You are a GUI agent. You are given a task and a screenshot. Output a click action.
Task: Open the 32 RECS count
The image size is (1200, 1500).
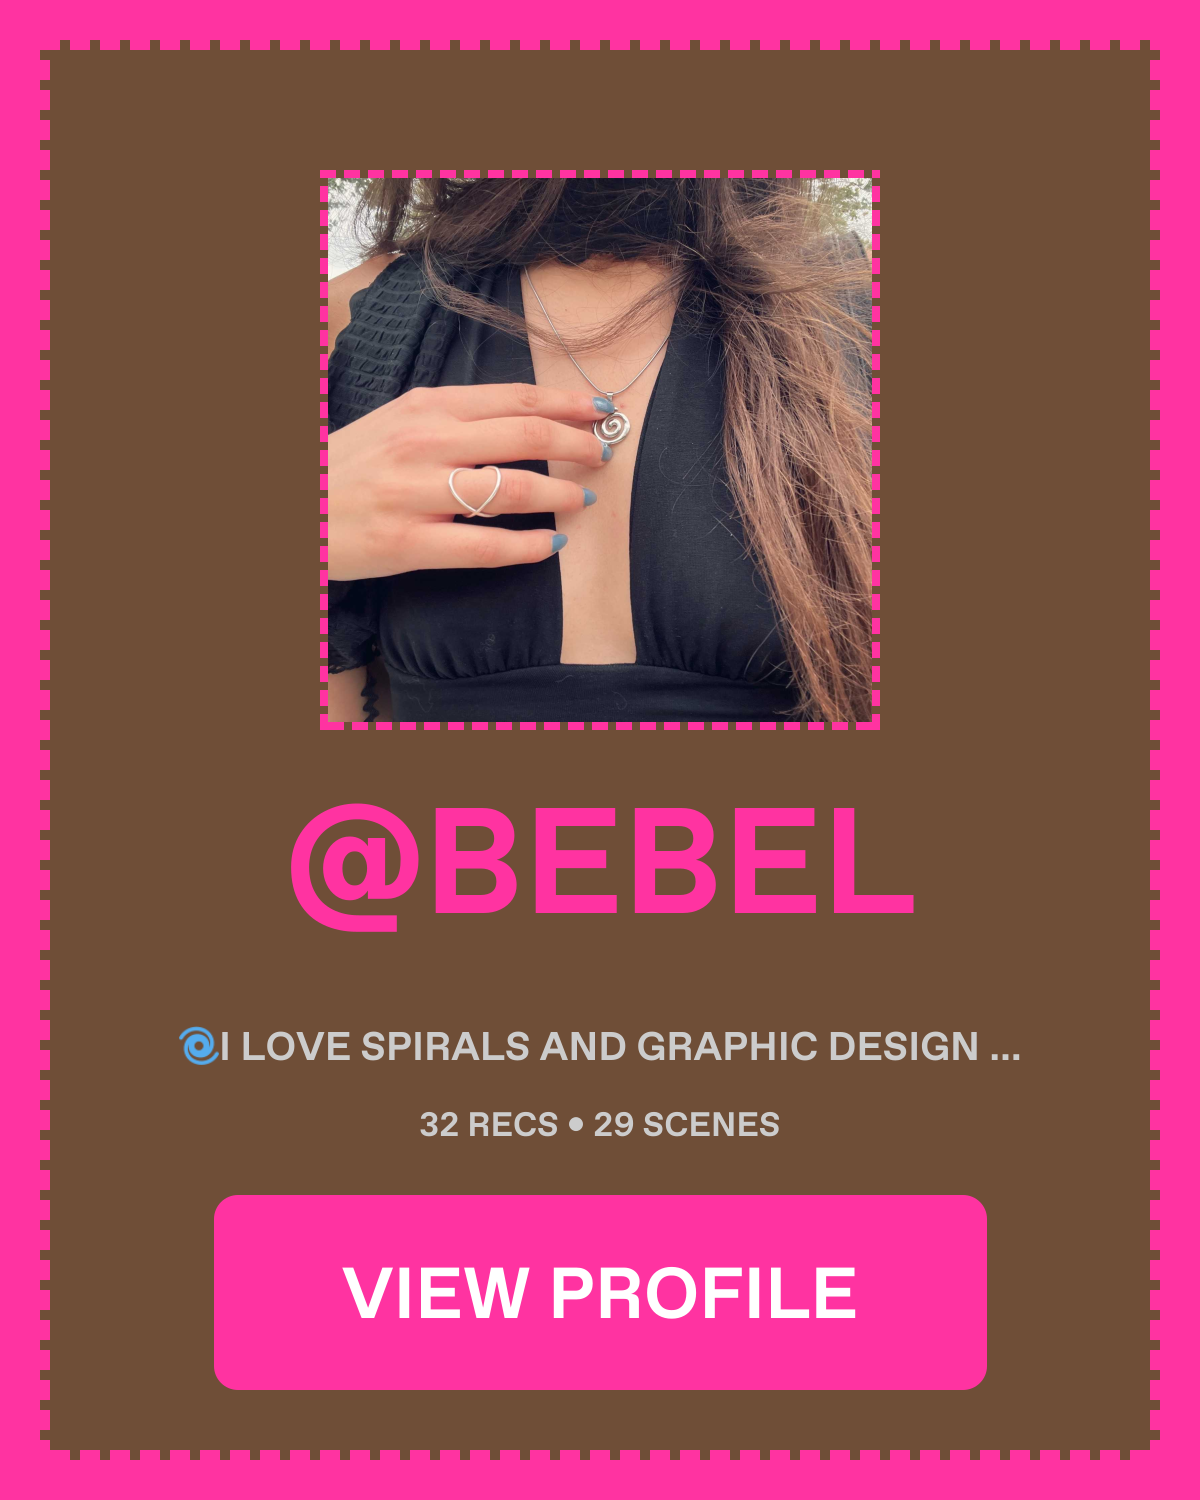coord(488,1124)
